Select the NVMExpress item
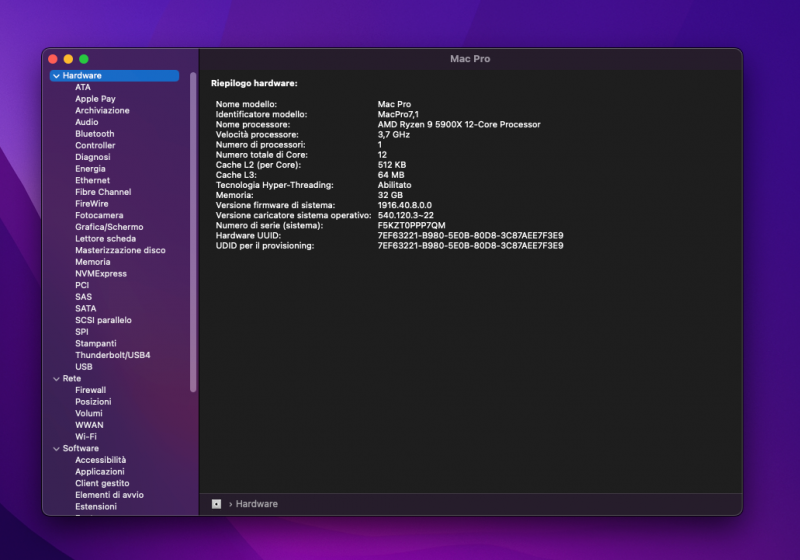Image resolution: width=800 pixels, height=560 pixels. click(x=100, y=274)
